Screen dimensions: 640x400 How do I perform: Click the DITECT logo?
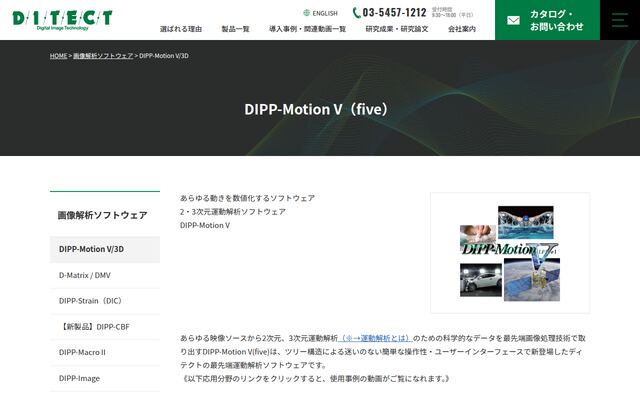[62, 20]
